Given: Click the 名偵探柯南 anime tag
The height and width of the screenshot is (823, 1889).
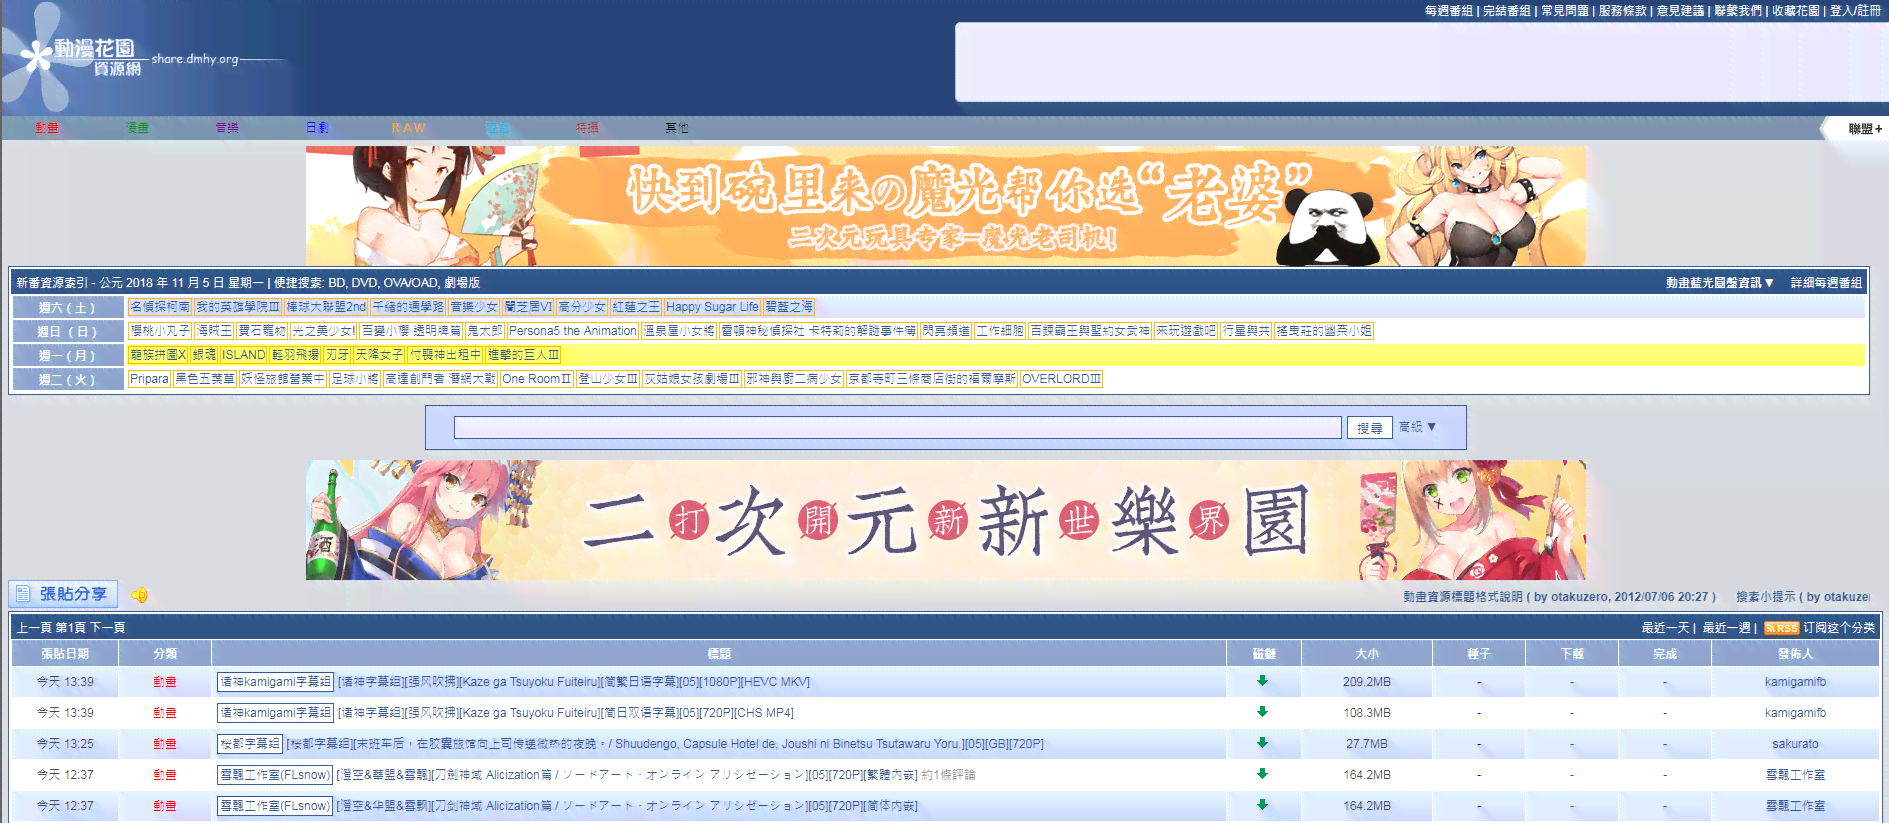Looking at the screenshot, I should click(x=160, y=307).
